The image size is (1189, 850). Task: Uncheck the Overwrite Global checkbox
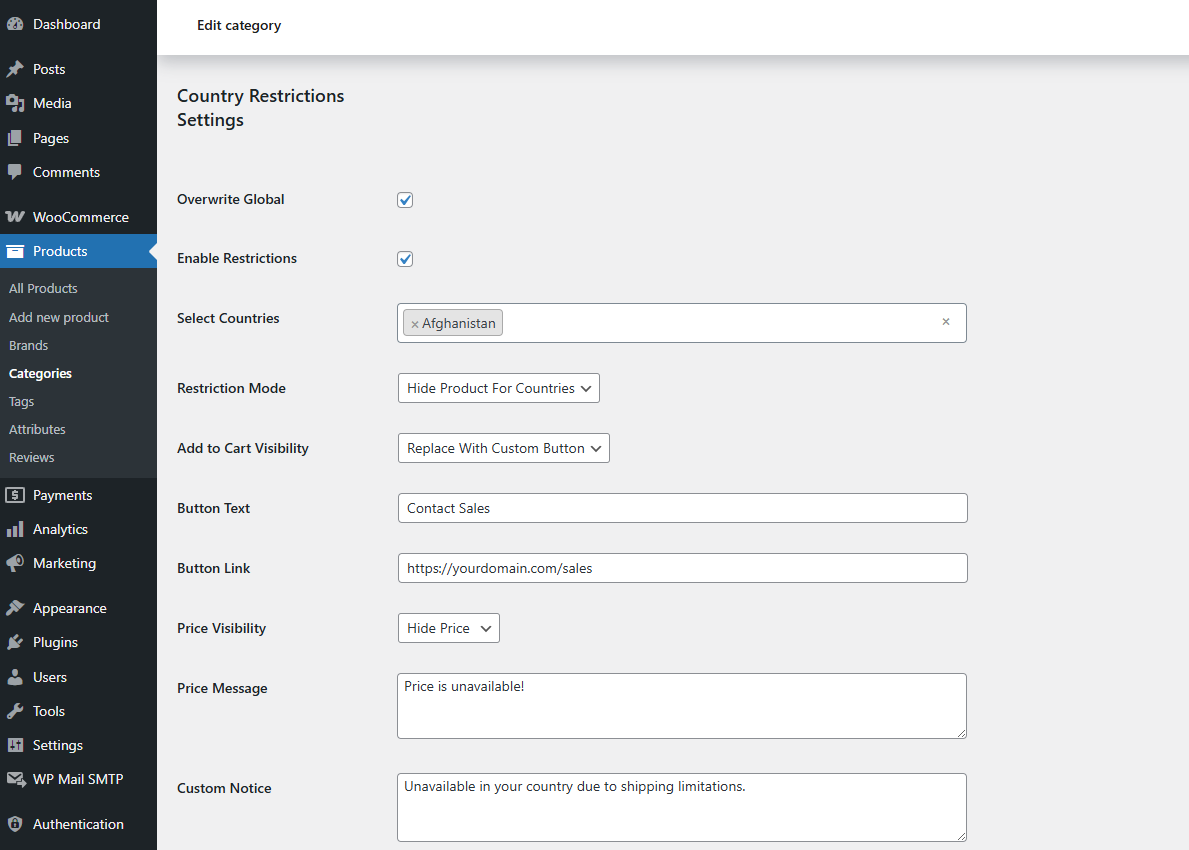click(405, 200)
